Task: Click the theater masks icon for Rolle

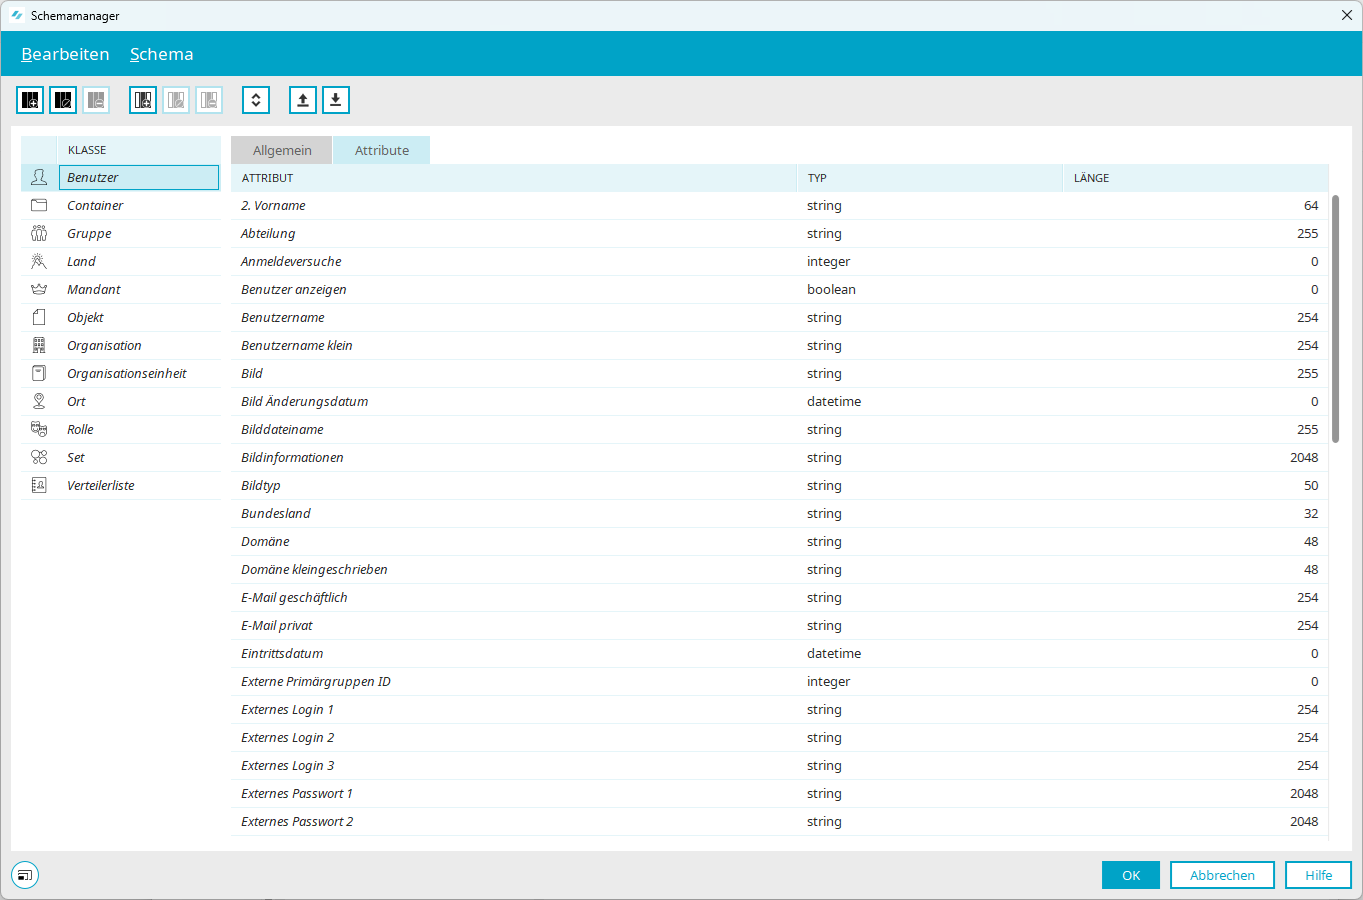Action: tap(39, 430)
